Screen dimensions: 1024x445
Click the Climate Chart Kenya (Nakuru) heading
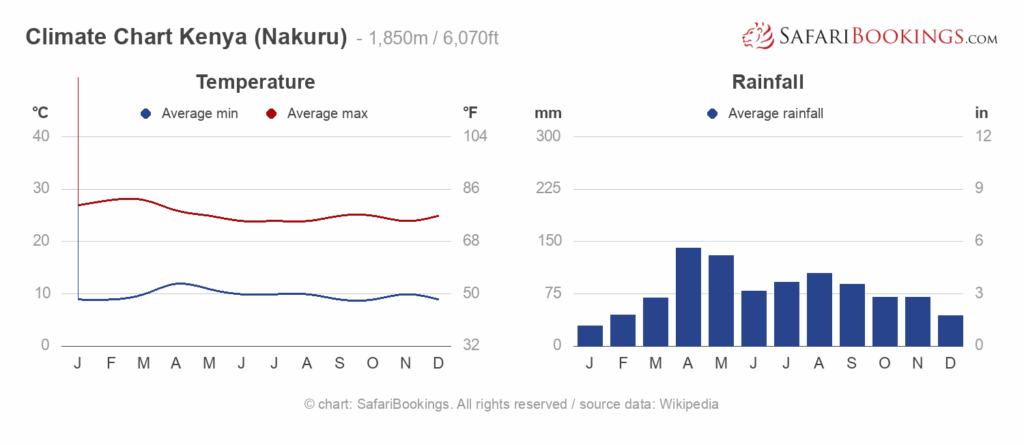(186, 37)
